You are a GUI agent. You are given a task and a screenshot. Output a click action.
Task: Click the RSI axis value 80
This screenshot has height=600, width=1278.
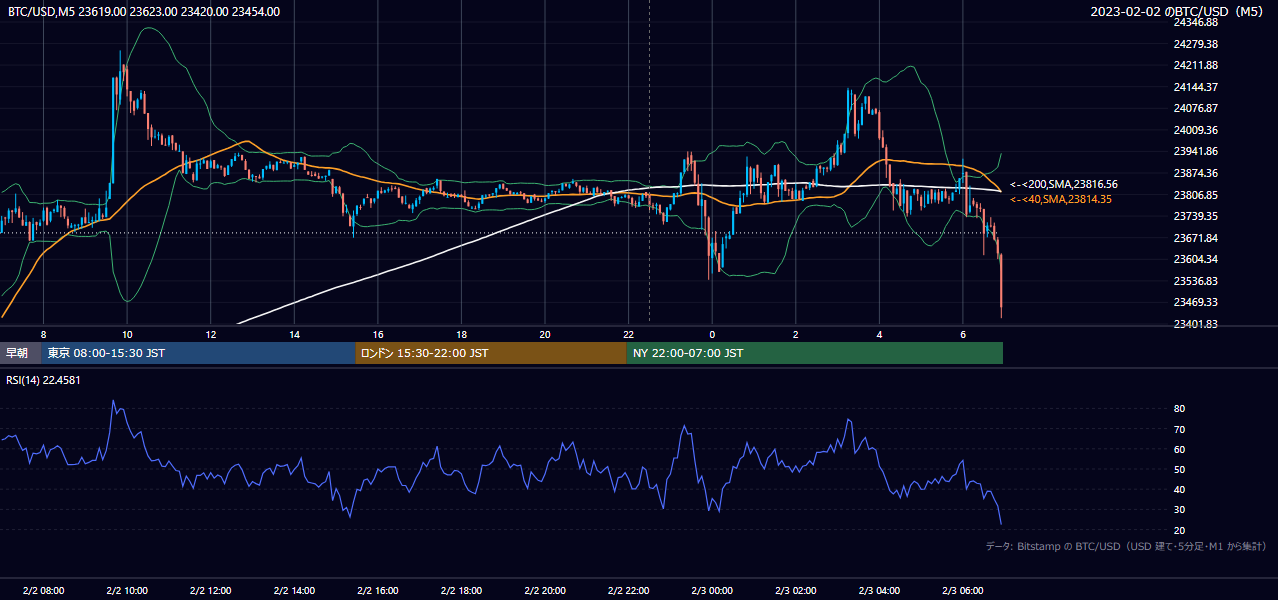pyautogui.click(x=1179, y=409)
